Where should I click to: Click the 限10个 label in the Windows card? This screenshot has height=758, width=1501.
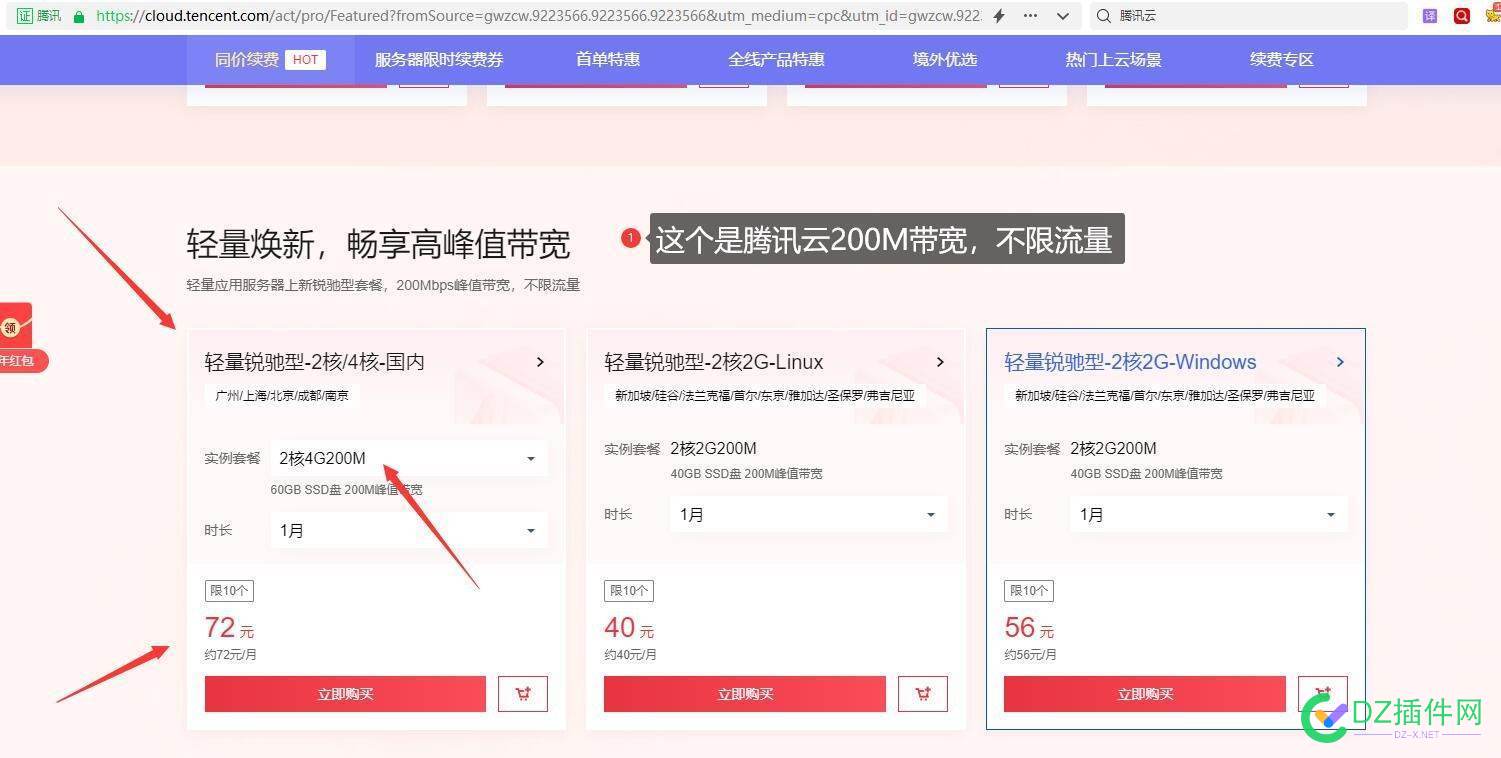(x=1029, y=590)
